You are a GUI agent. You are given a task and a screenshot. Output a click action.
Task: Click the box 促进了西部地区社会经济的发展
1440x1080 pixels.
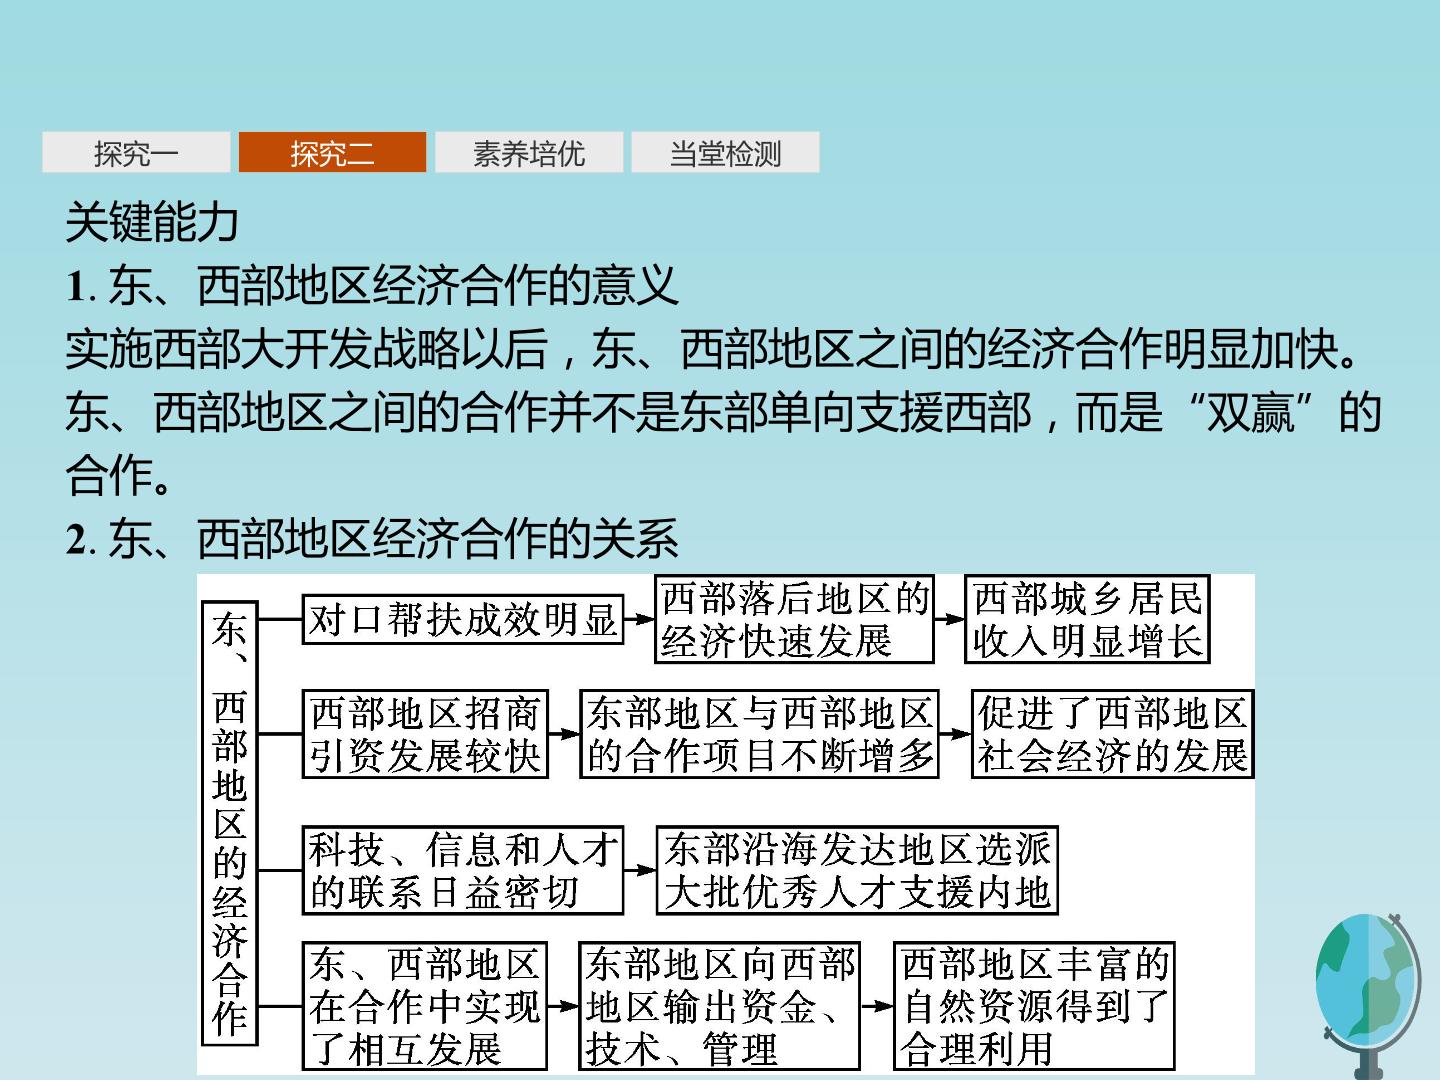[1112, 734]
